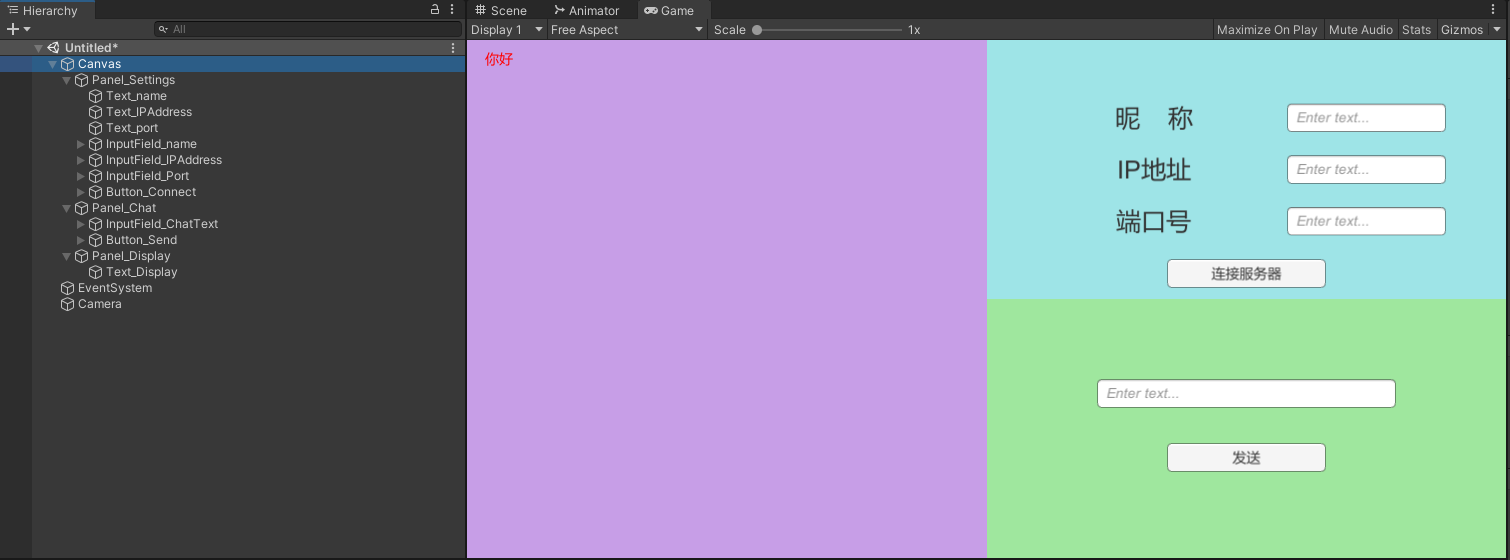The height and width of the screenshot is (560, 1510).
Task: Switch to the Scene tab
Action: coord(501,10)
